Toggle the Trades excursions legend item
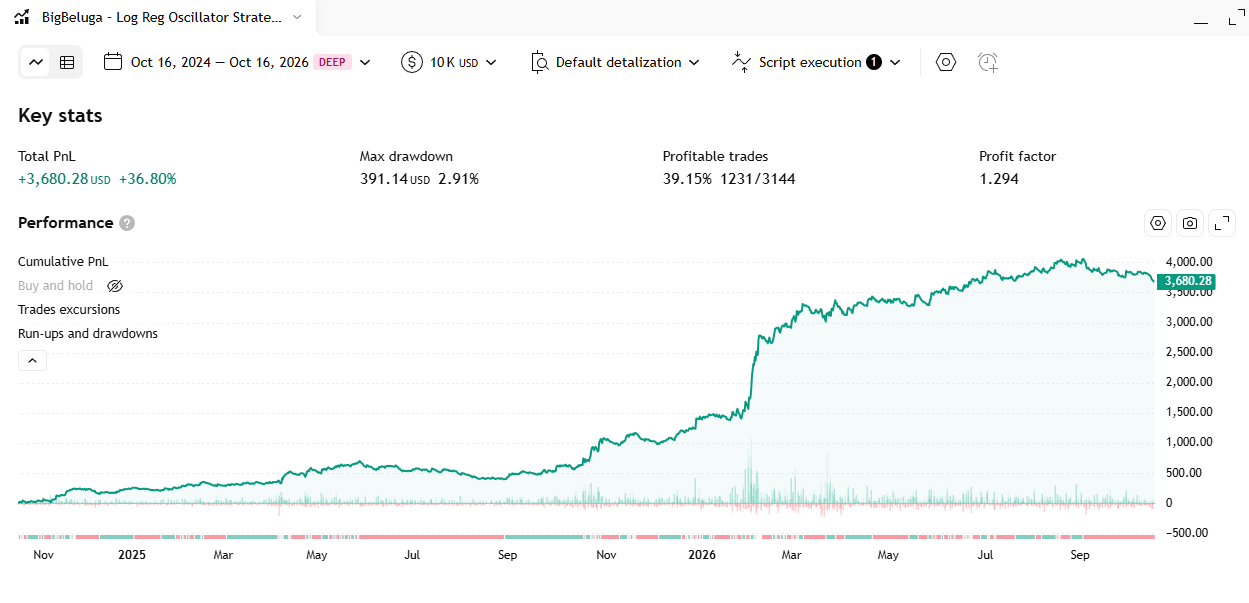The height and width of the screenshot is (603, 1249). click(69, 310)
